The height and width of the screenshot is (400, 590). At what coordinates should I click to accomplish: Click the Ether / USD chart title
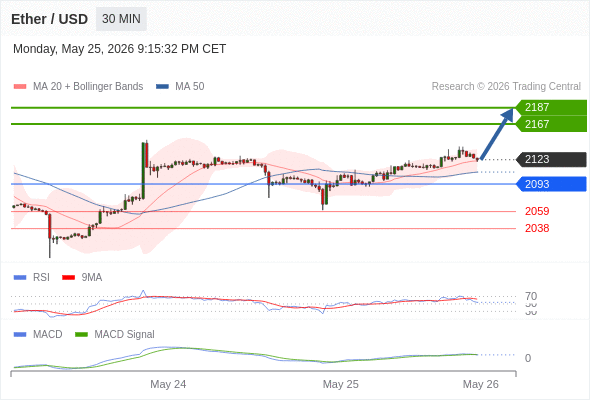pos(49,19)
